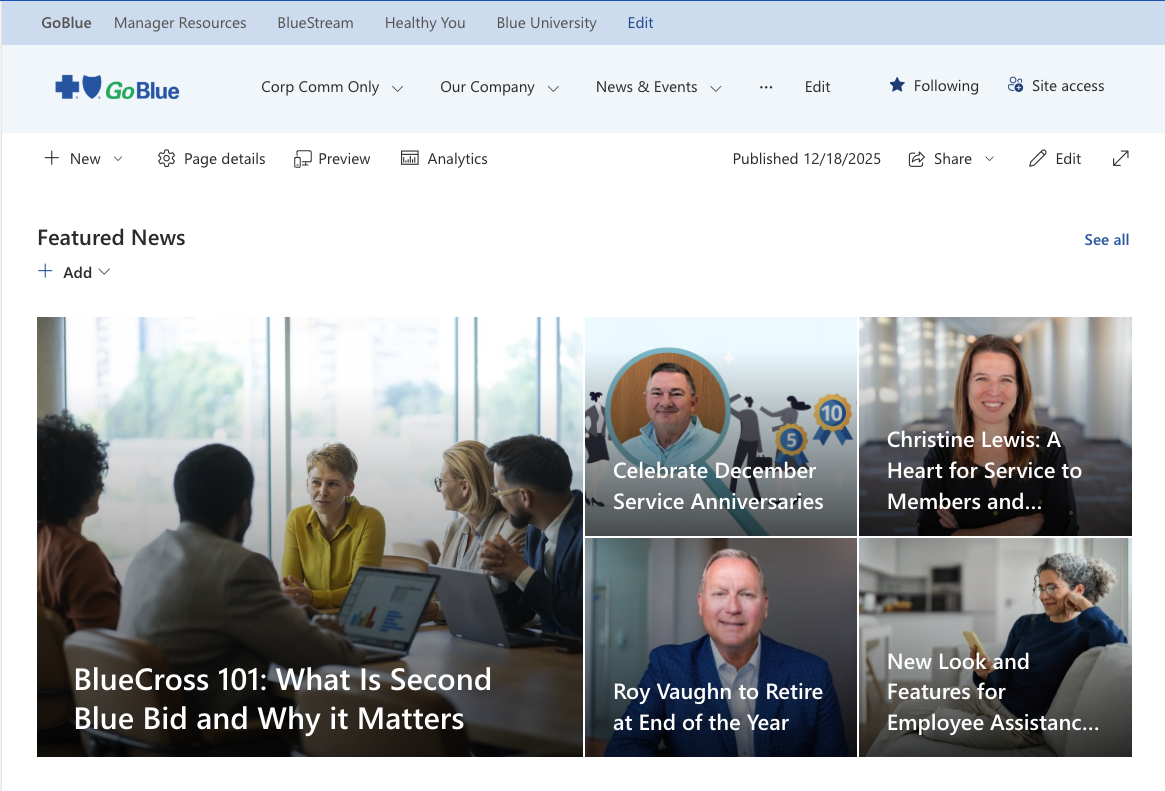This screenshot has height=791, width=1165.
Task: Click the Following label
Action: pos(946,85)
